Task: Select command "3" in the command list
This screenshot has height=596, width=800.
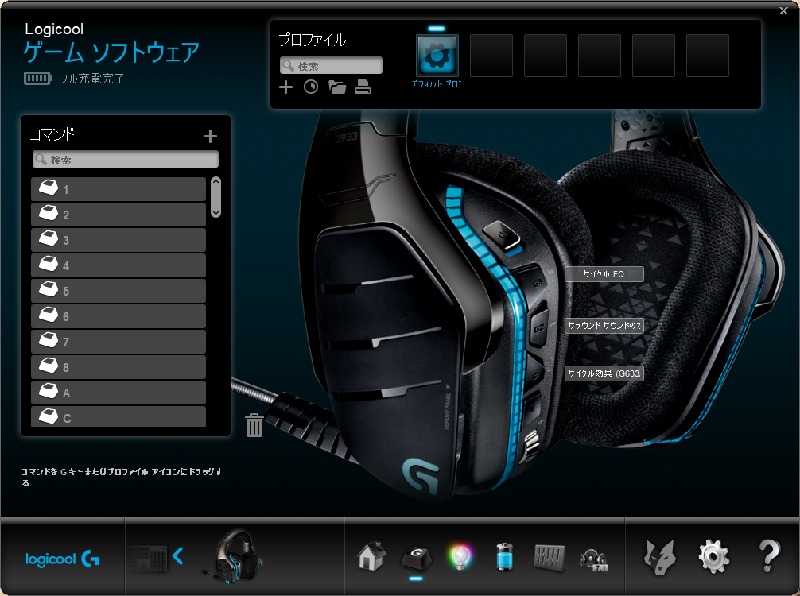Action: click(x=118, y=240)
